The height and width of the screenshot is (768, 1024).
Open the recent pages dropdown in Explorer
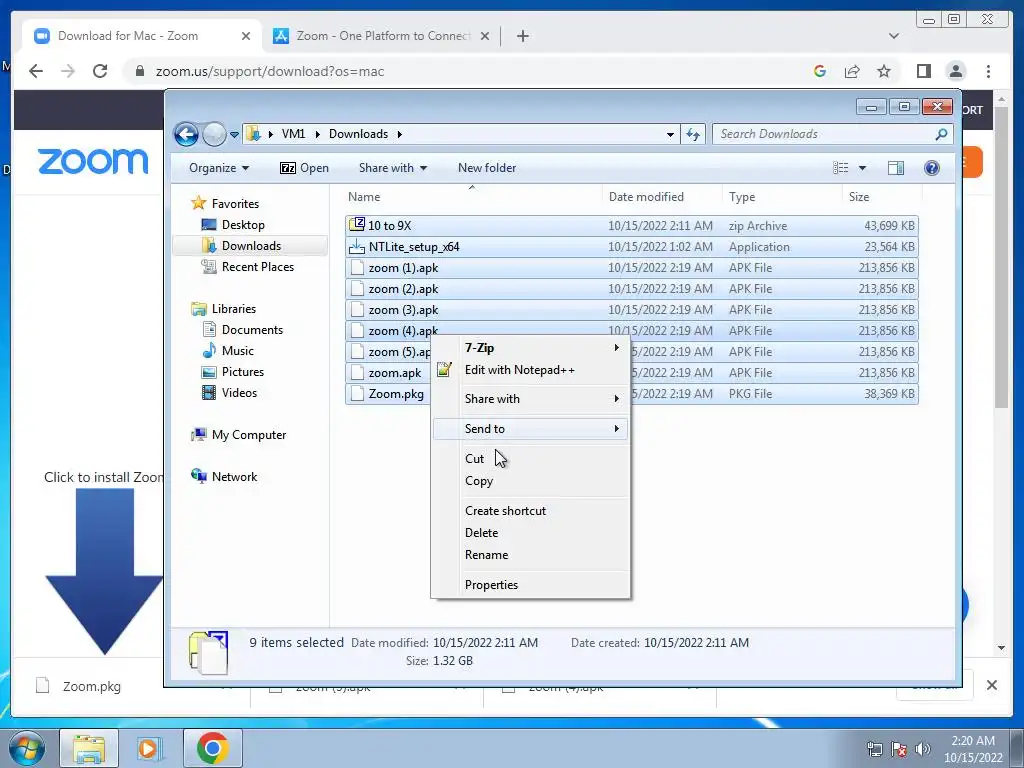(234, 135)
